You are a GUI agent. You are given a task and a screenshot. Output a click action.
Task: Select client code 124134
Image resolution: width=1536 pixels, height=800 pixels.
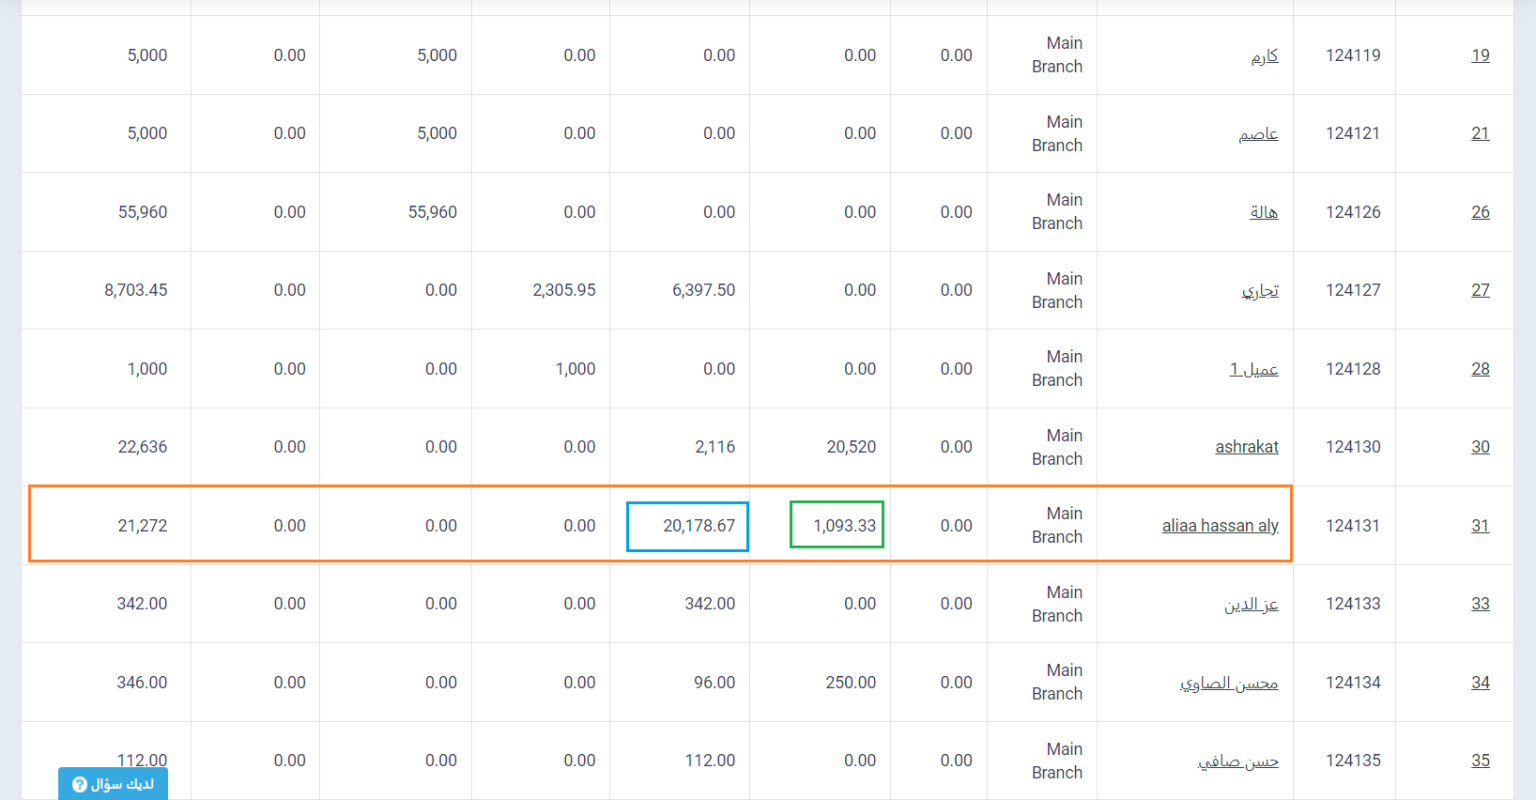tap(1353, 682)
